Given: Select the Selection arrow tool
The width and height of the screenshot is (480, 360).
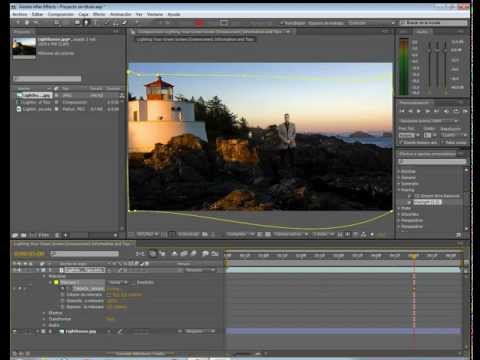Looking at the screenshot, I should click(x=18, y=23).
